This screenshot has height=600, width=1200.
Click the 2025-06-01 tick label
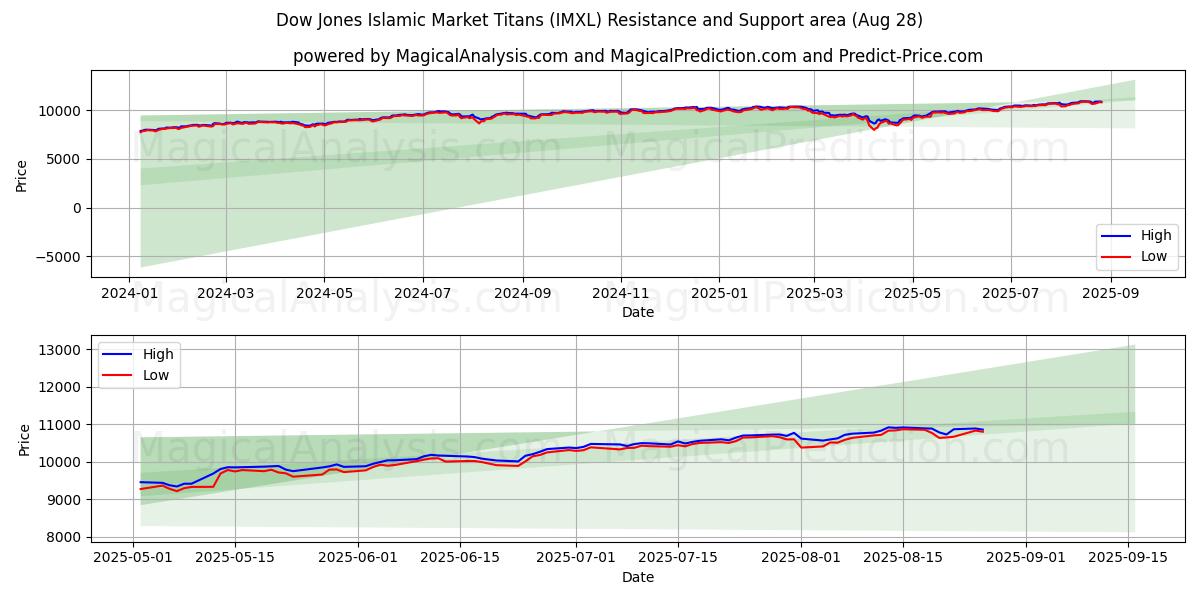(x=359, y=558)
